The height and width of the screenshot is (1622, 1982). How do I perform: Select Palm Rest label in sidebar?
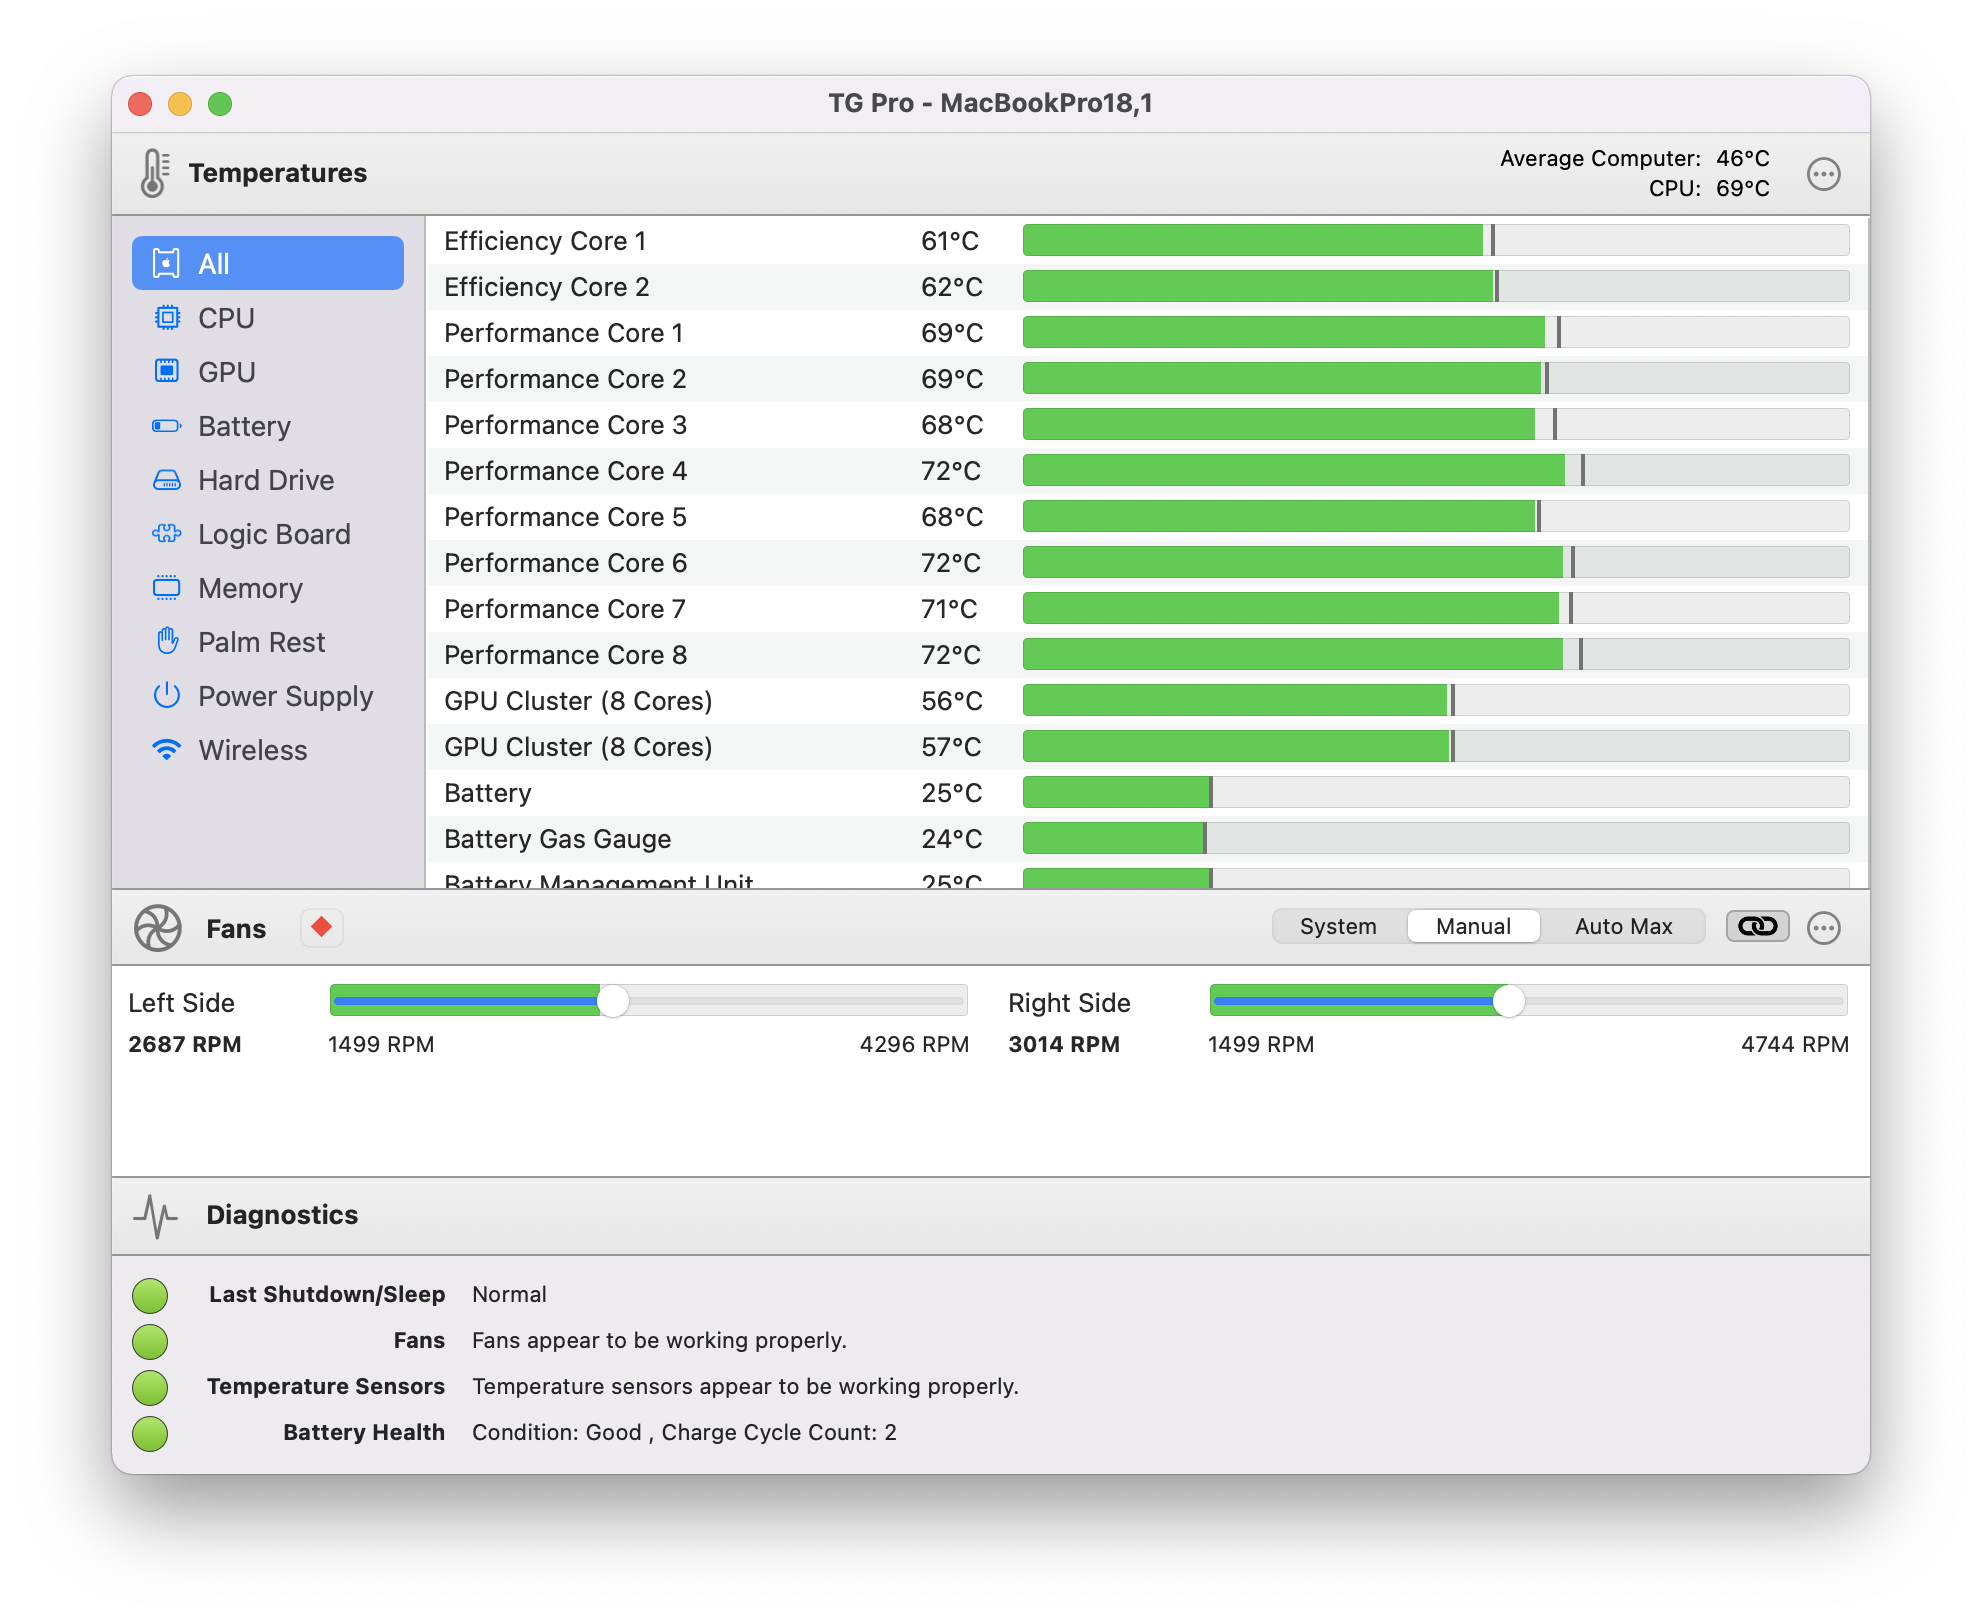point(262,642)
